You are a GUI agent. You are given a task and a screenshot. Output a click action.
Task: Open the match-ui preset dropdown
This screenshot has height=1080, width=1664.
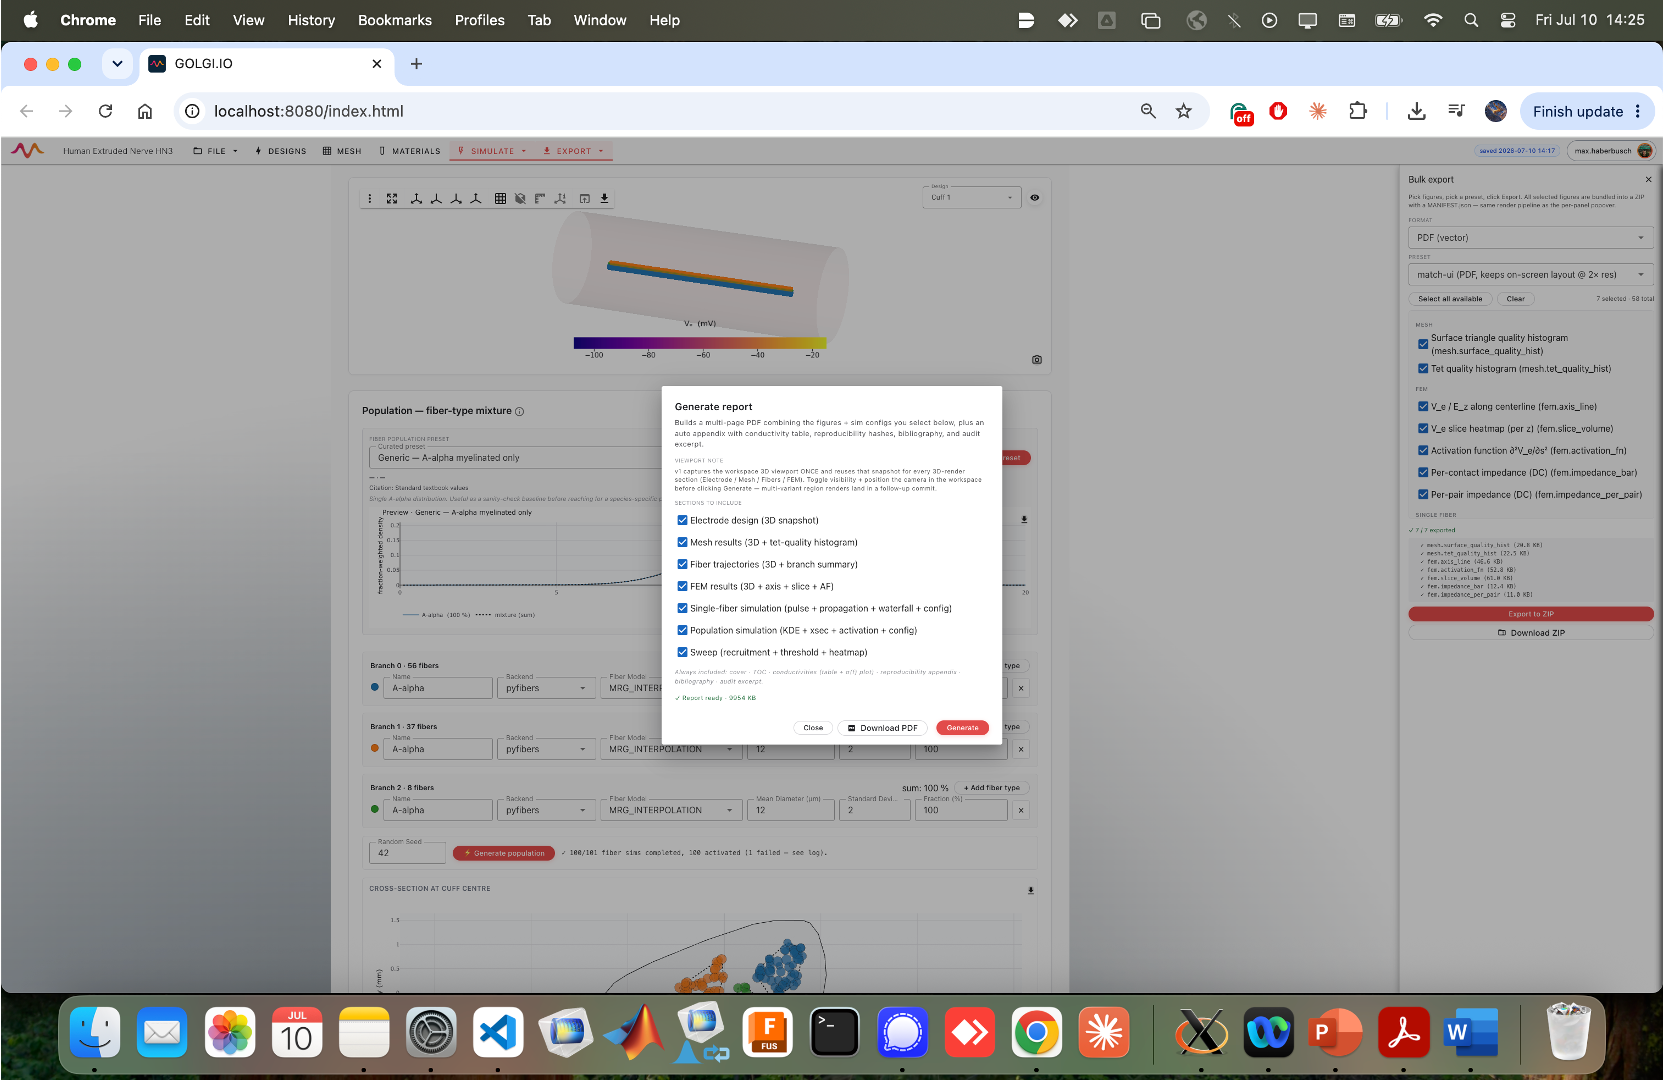click(x=1531, y=275)
